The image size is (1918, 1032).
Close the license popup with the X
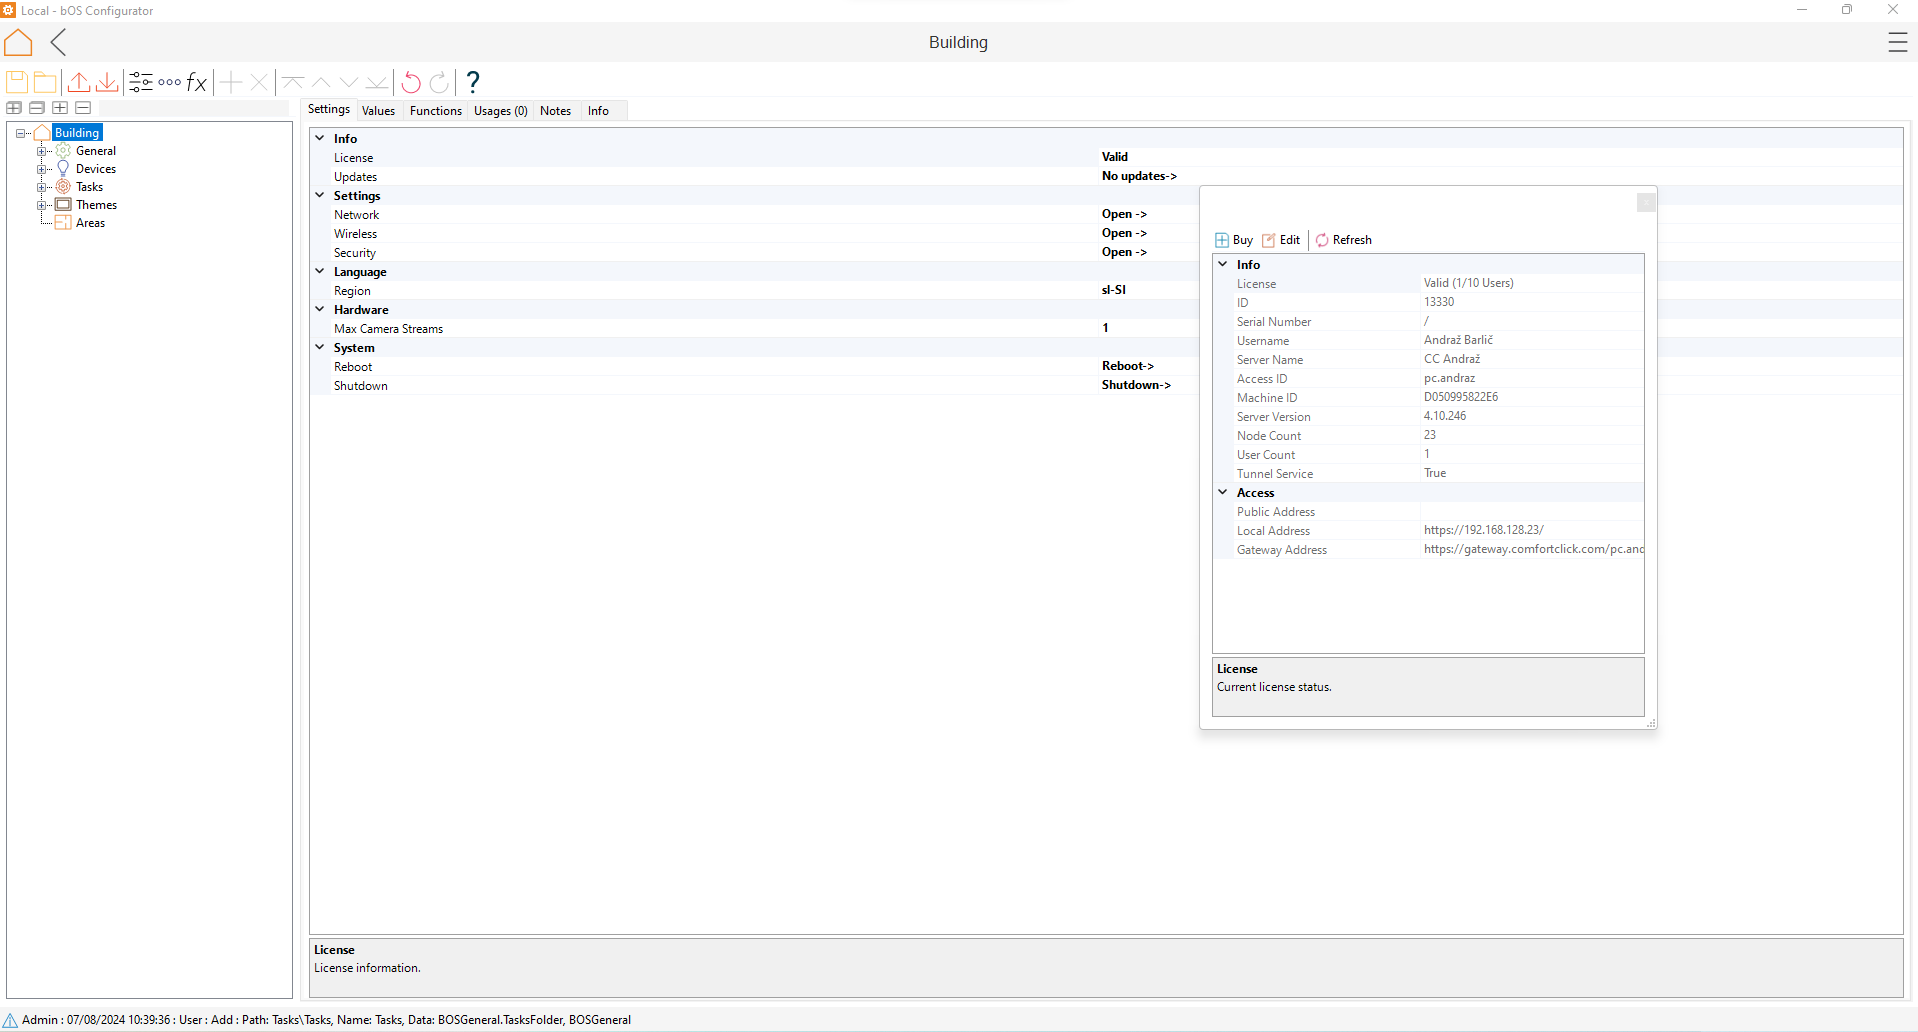pyautogui.click(x=1646, y=203)
